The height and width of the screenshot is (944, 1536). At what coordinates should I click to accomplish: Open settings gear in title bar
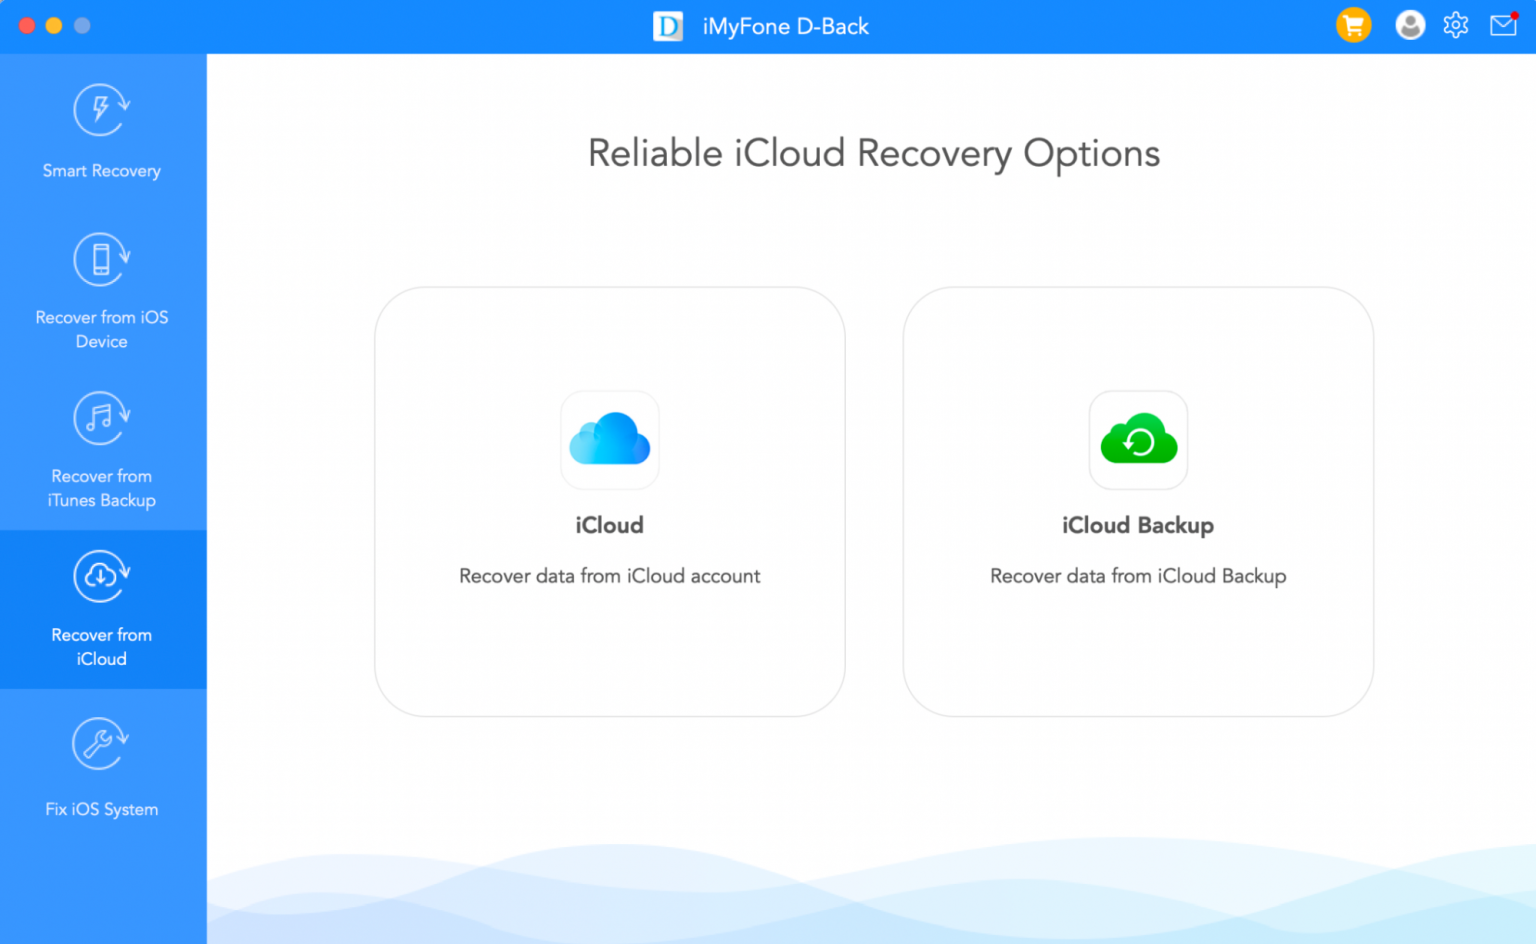coord(1456,25)
